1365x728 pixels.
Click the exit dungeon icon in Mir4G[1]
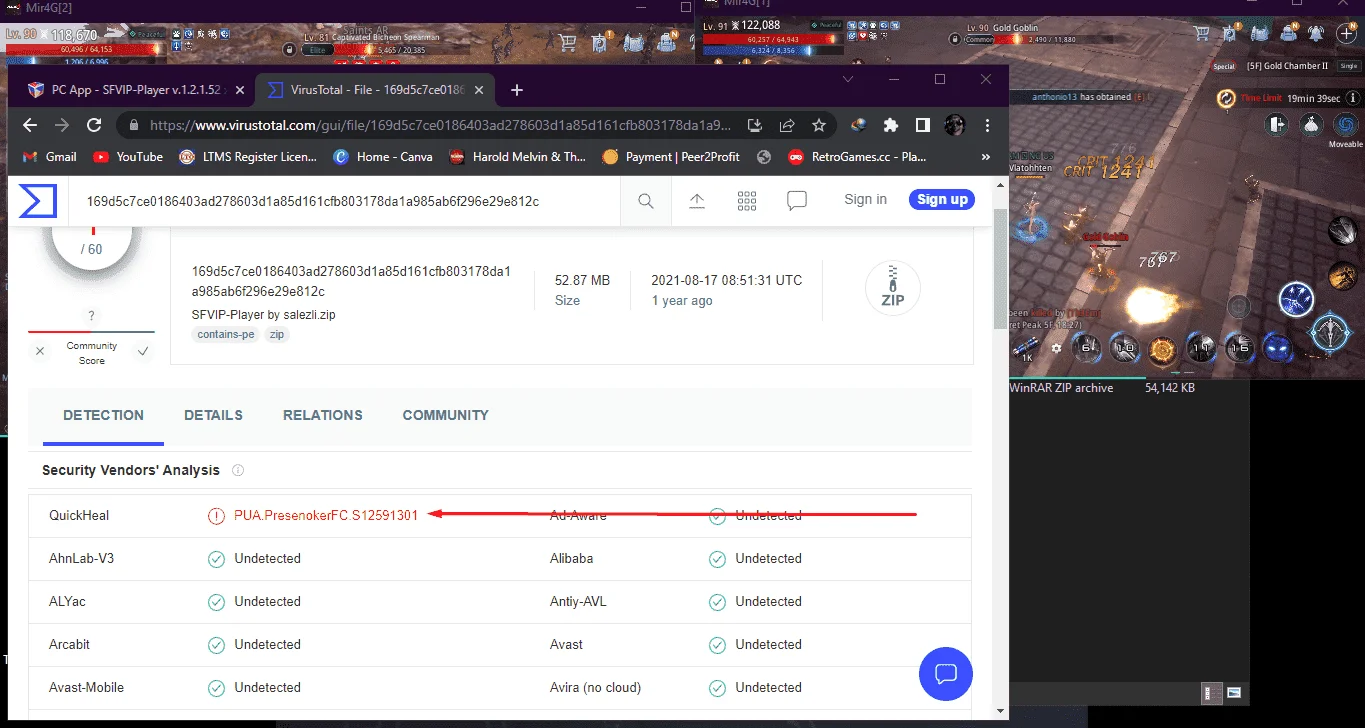coord(1276,124)
